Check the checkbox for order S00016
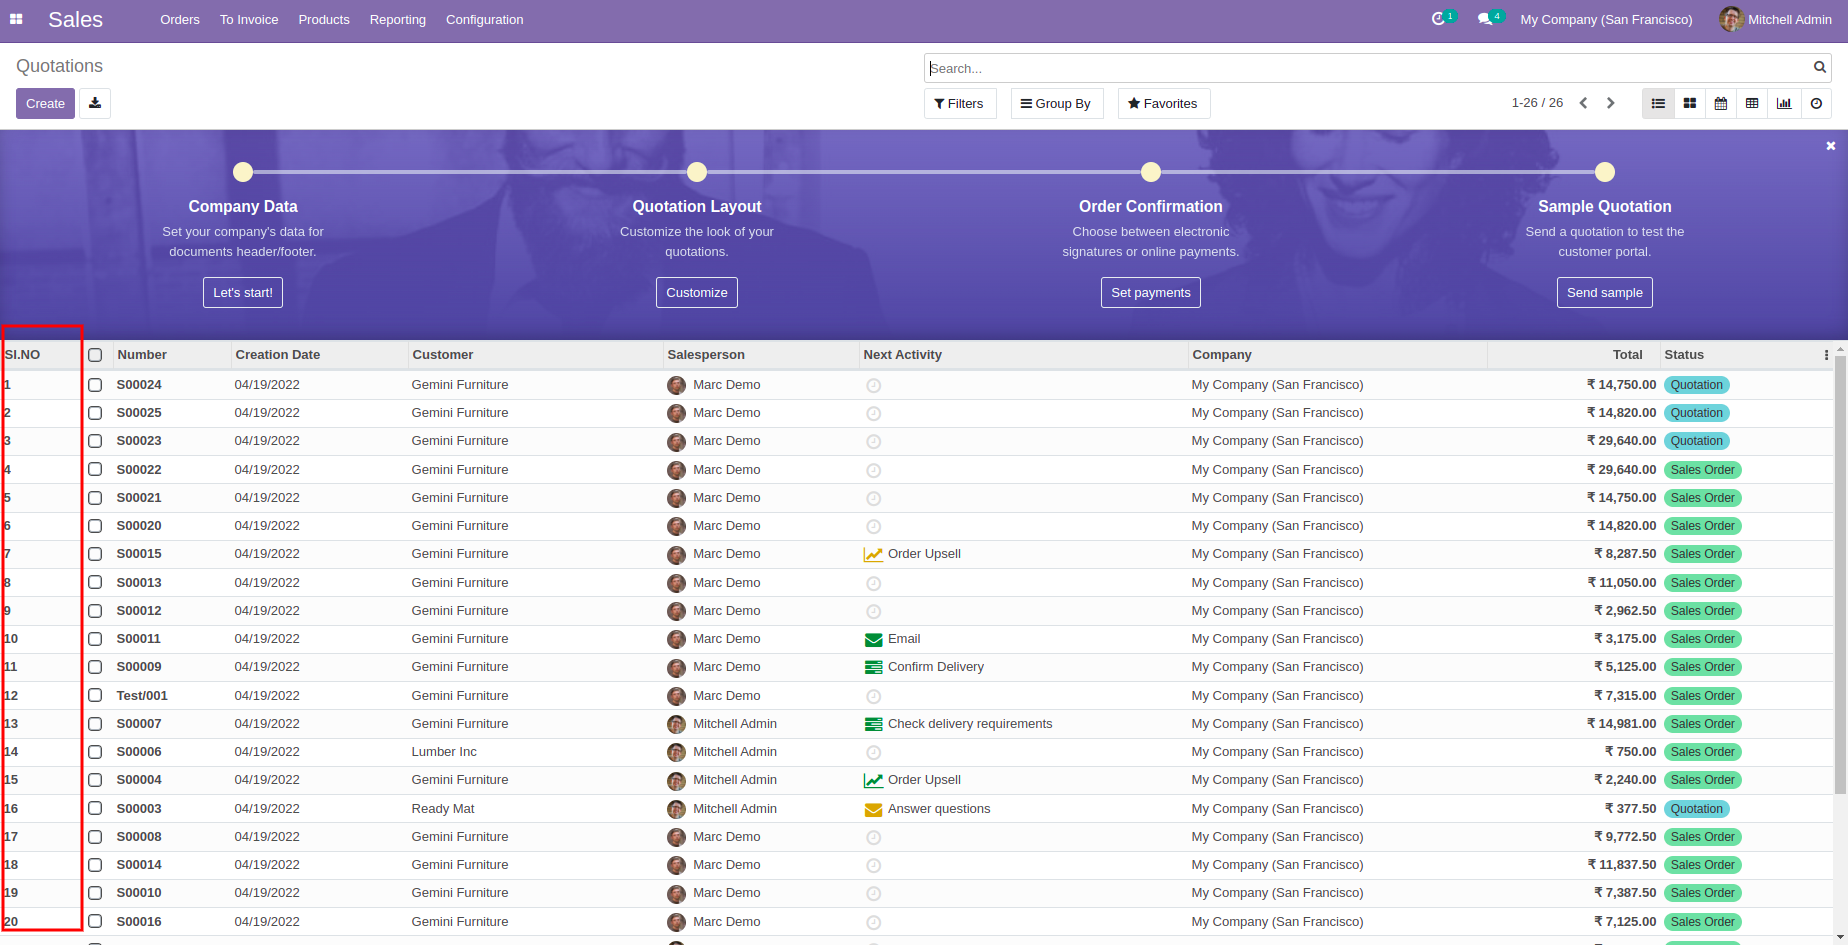The image size is (1848, 945). (95, 922)
